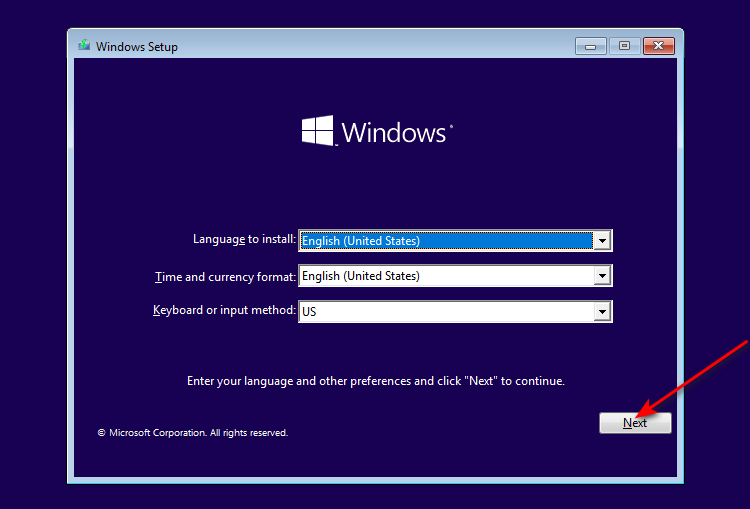Screen dimensions: 750x509
Task: Expand Time and currency format dropdown arrow
Action: point(602,276)
